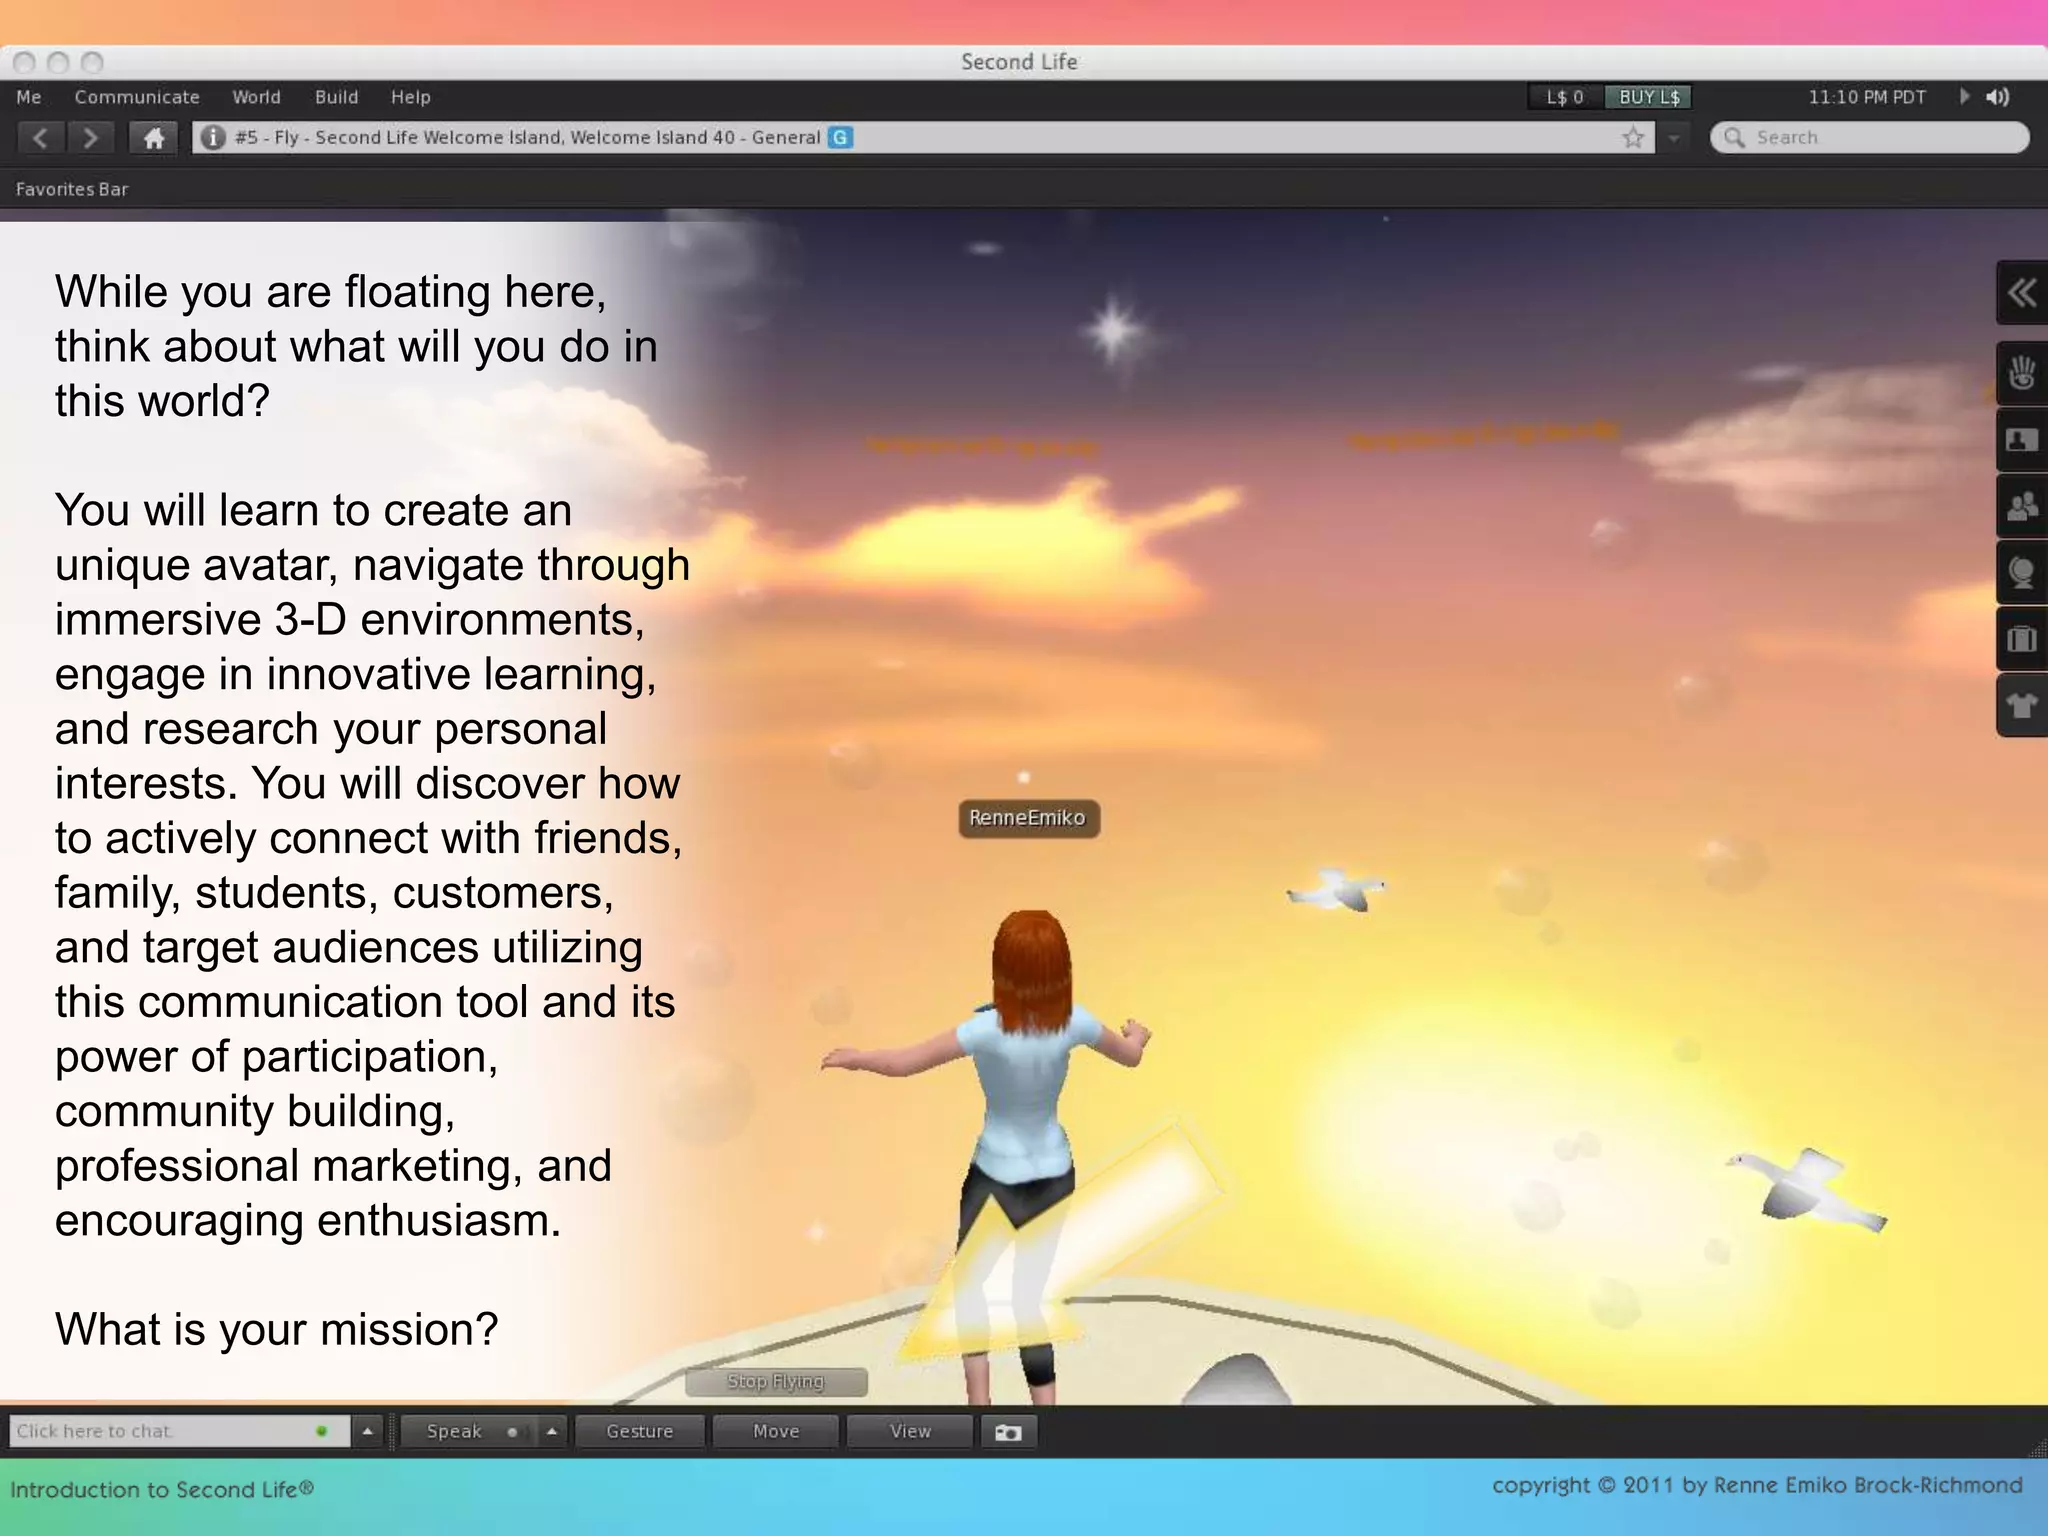Click the forward navigation arrow
Screen dimensions: 2048x1536
pos(90,138)
